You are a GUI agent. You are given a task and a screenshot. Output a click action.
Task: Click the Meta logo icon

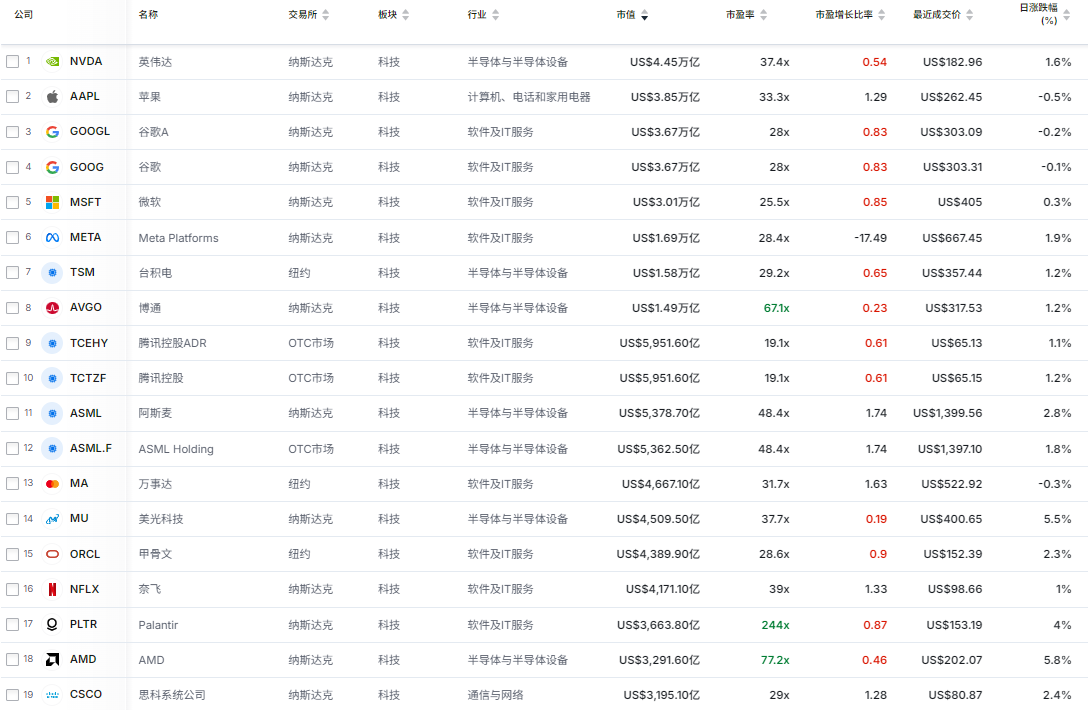coord(52,238)
